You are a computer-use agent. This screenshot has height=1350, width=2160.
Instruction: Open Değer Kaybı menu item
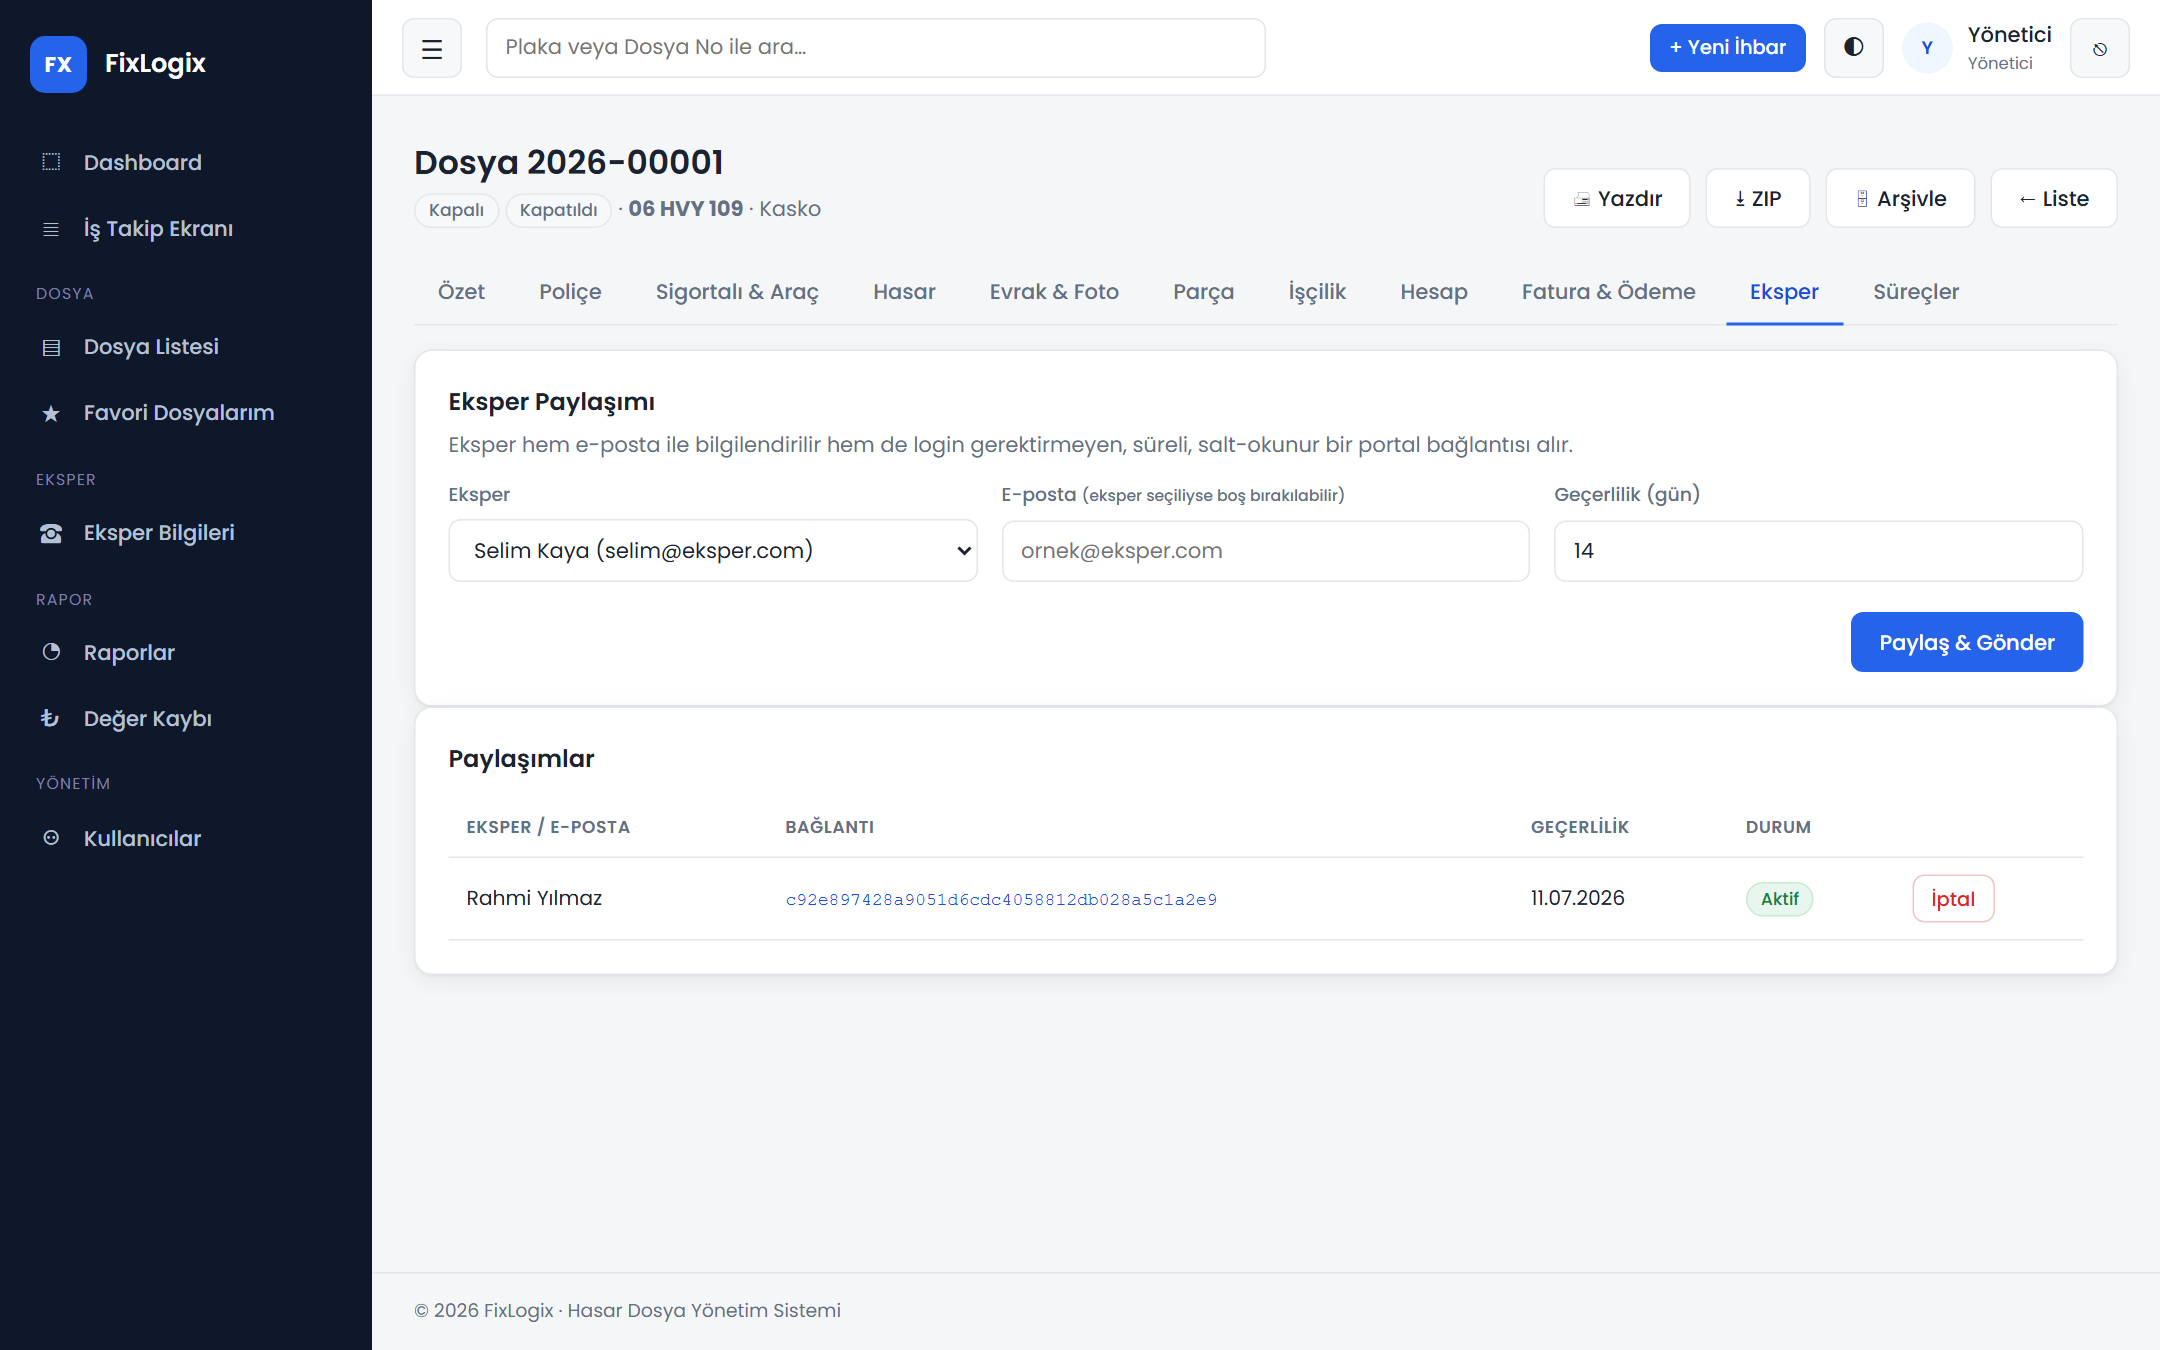click(186, 718)
